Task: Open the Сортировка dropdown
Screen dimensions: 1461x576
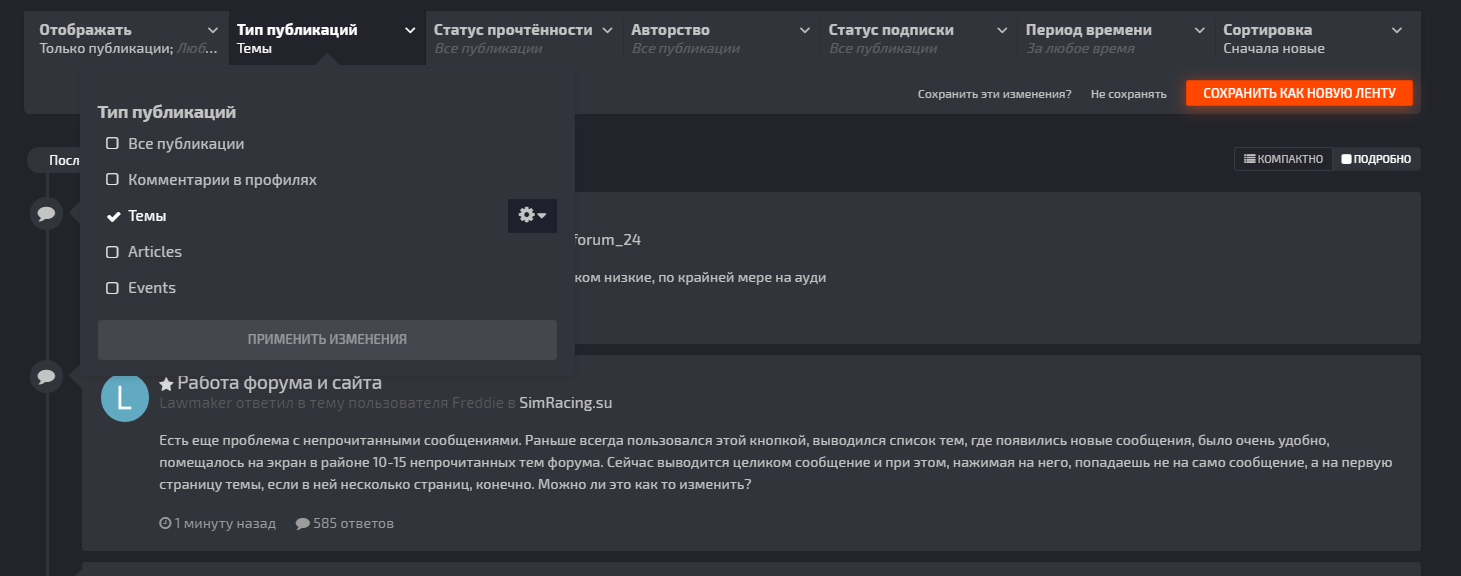Action: [1311, 38]
